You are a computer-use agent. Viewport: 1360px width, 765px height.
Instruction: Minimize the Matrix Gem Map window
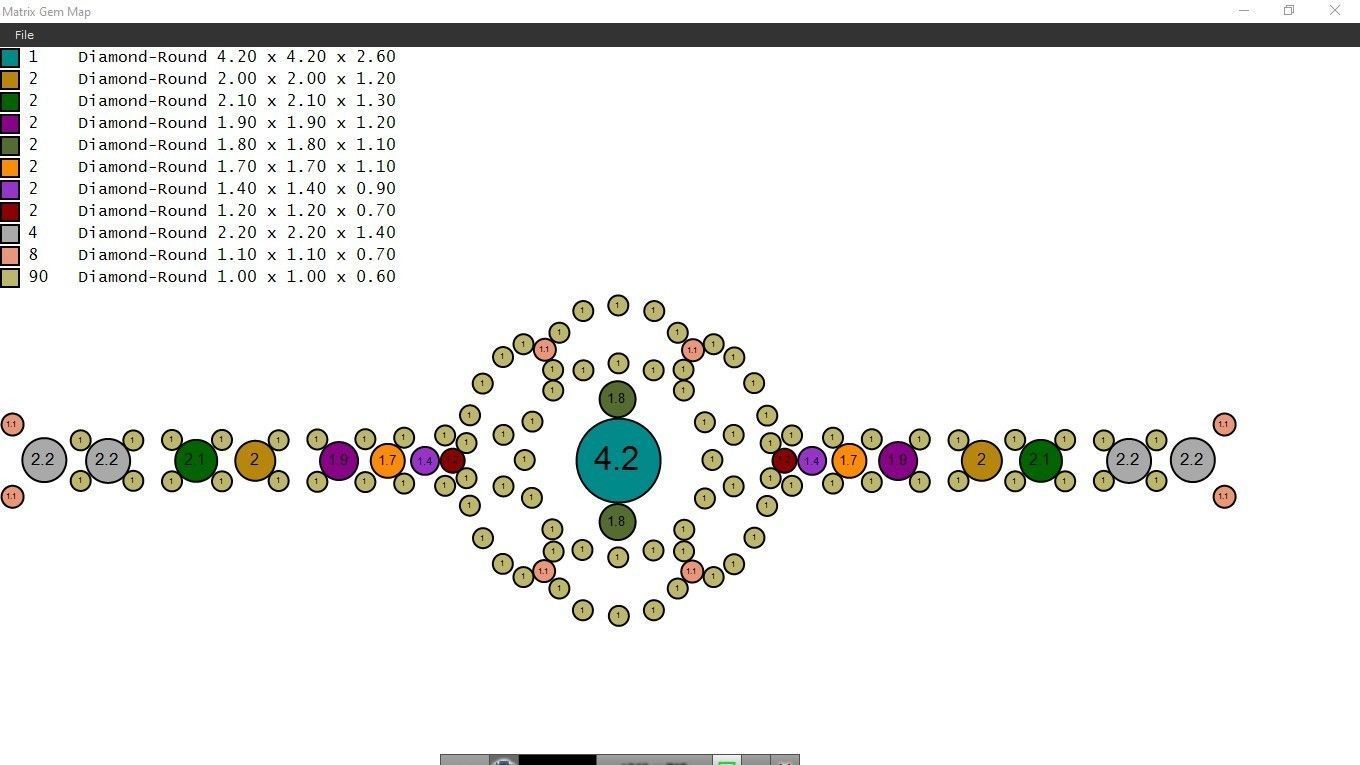(1244, 11)
